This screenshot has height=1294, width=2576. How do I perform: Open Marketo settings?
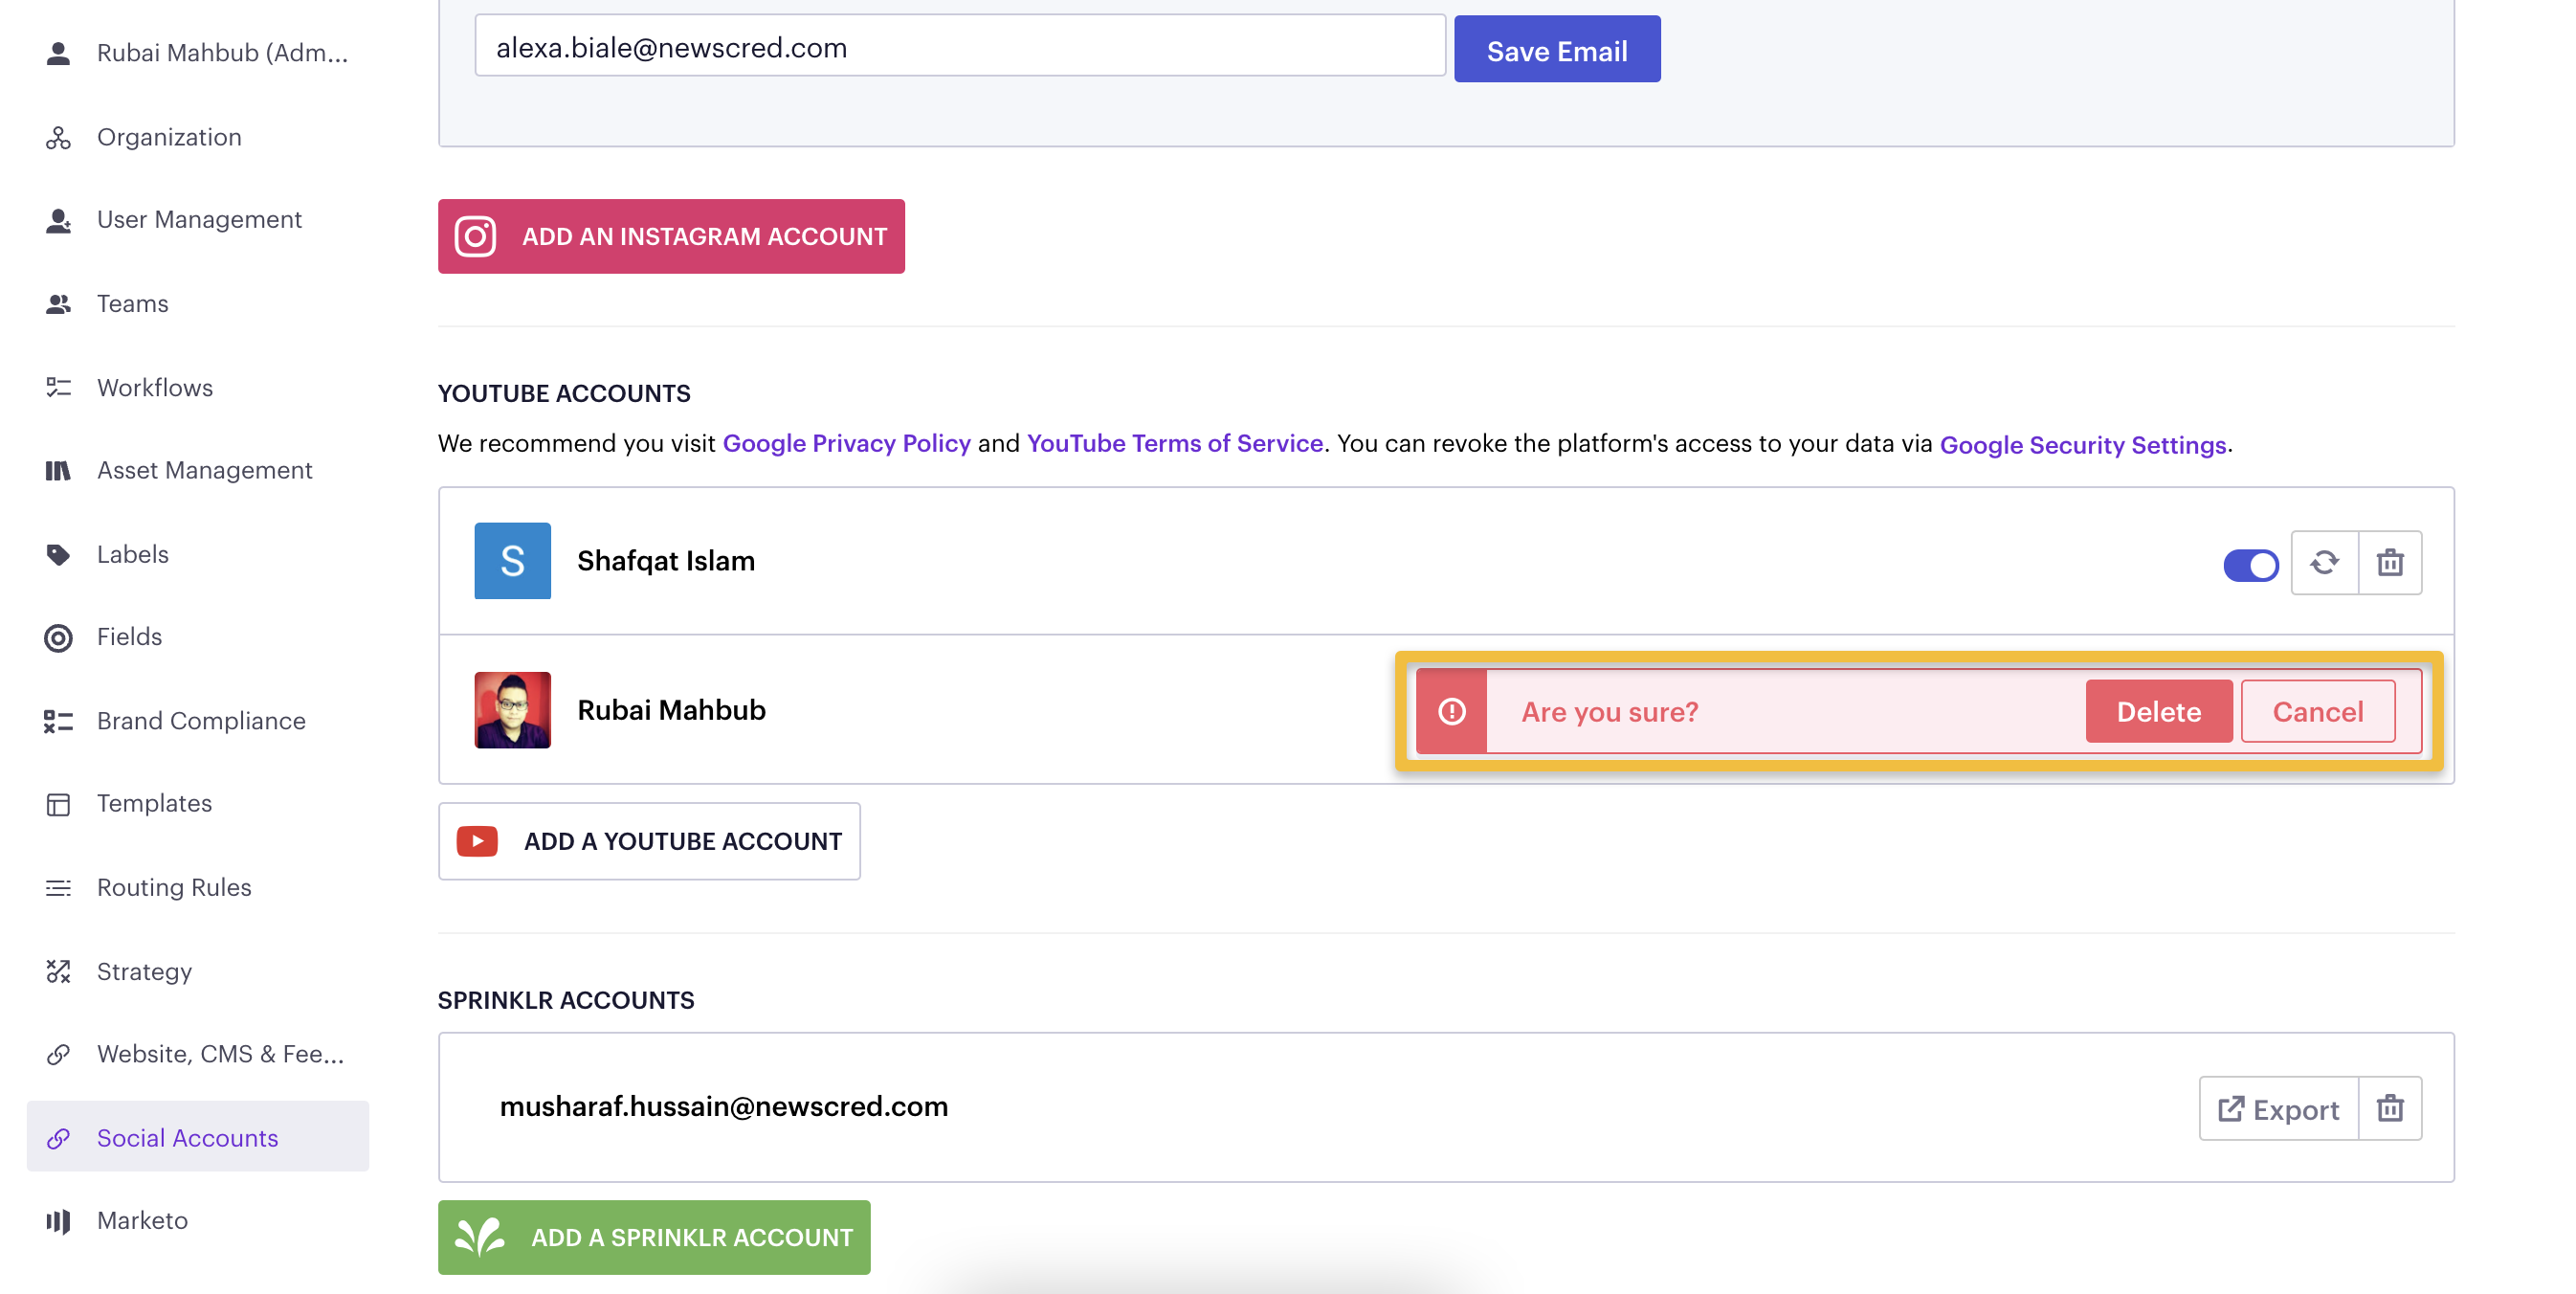tap(198, 1221)
